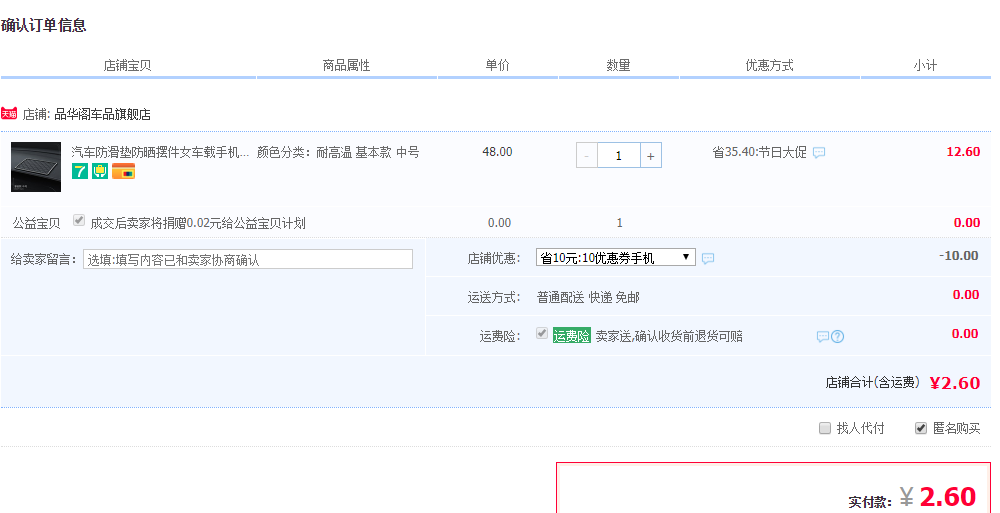Open the car anti-slip mat product thumbnail
Image resolution: width=1000 pixels, height=513 pixels.
coord(36,167)
